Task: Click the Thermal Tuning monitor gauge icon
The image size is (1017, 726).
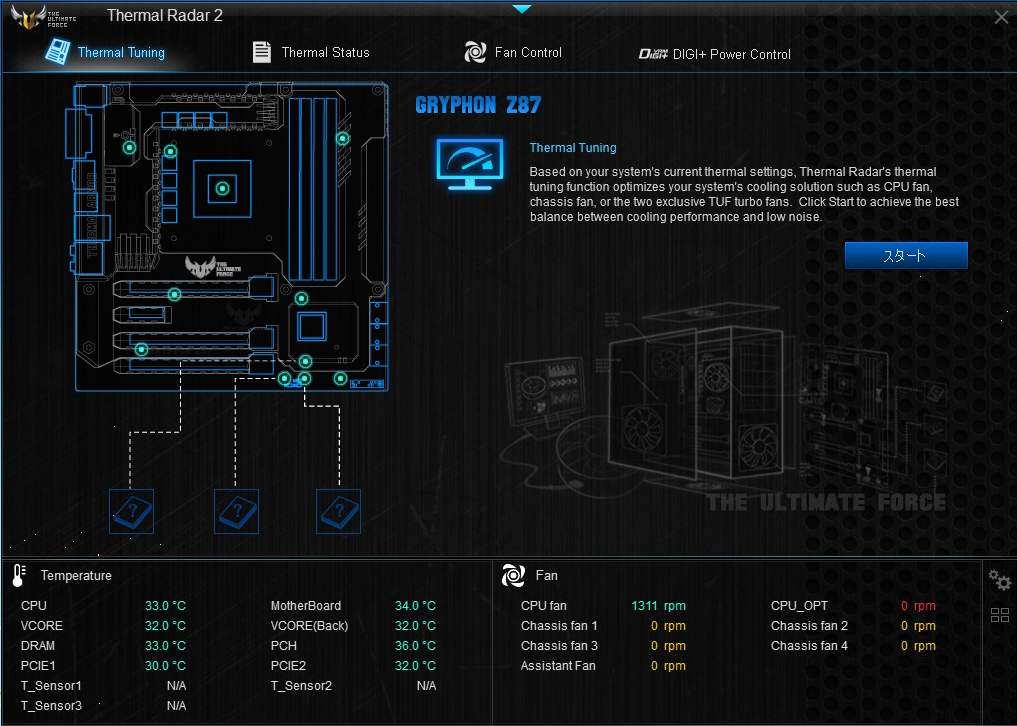Action: coord(470,164)
